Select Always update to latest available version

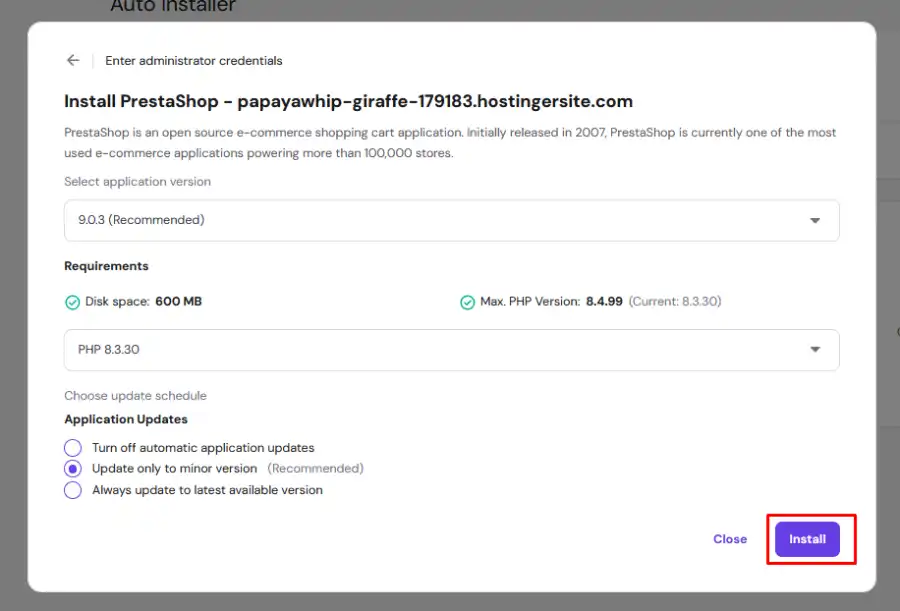(73, 490)
